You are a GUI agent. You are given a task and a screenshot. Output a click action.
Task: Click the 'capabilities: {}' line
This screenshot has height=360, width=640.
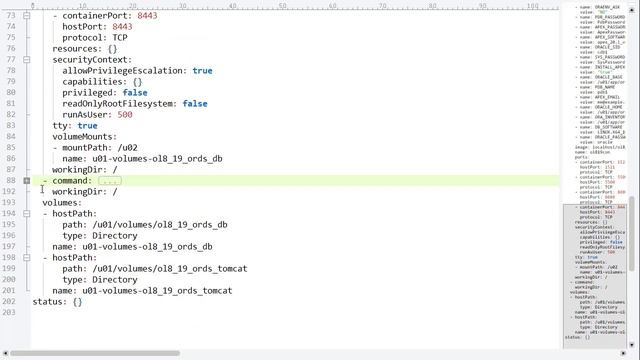(x=102, y=82)
